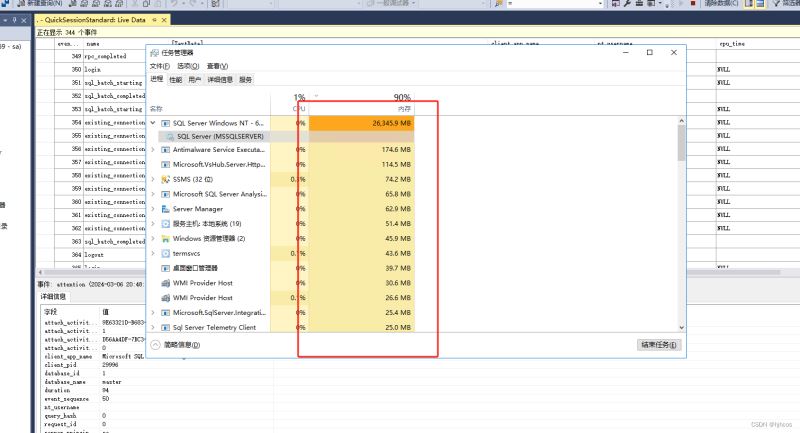The image size is (800, 433).
Task: Click the Sql Server Telemetry Client icon
Action: [x=165, y=327]
